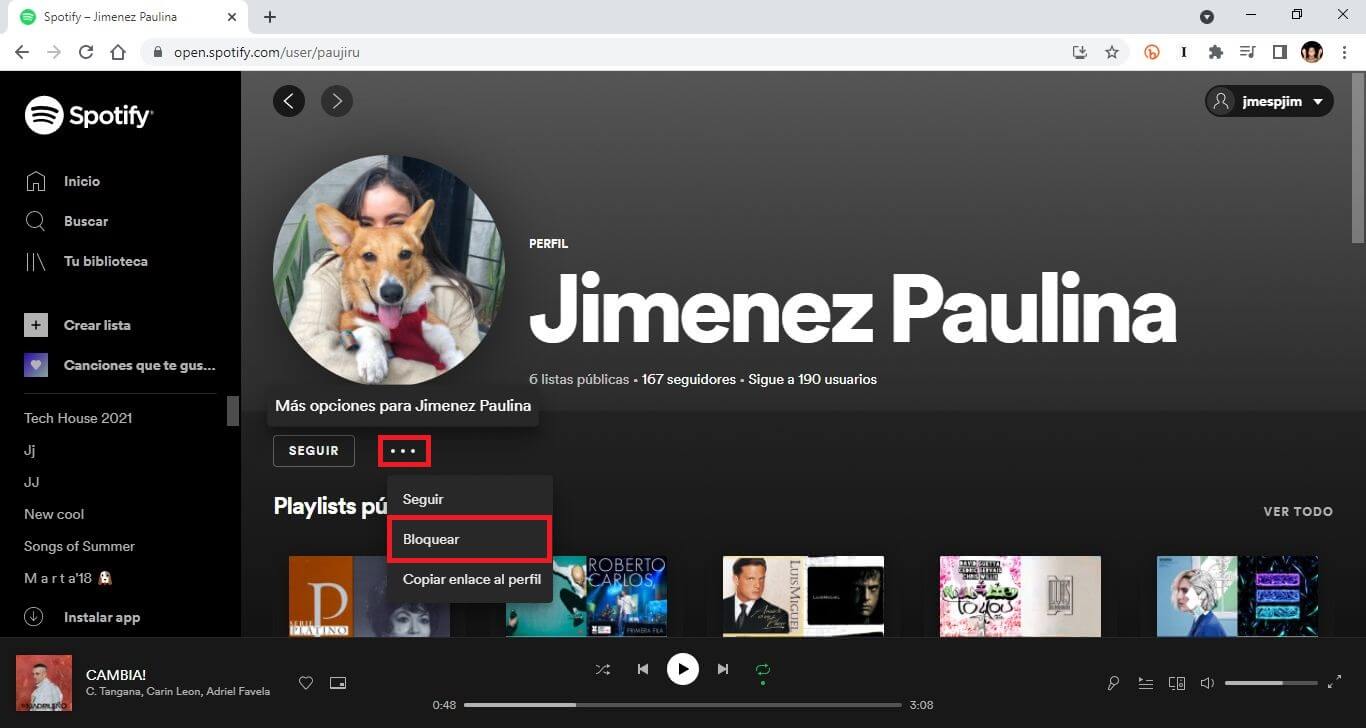Open browser media control icon

pyautogui.click(x=1248, y=52)
